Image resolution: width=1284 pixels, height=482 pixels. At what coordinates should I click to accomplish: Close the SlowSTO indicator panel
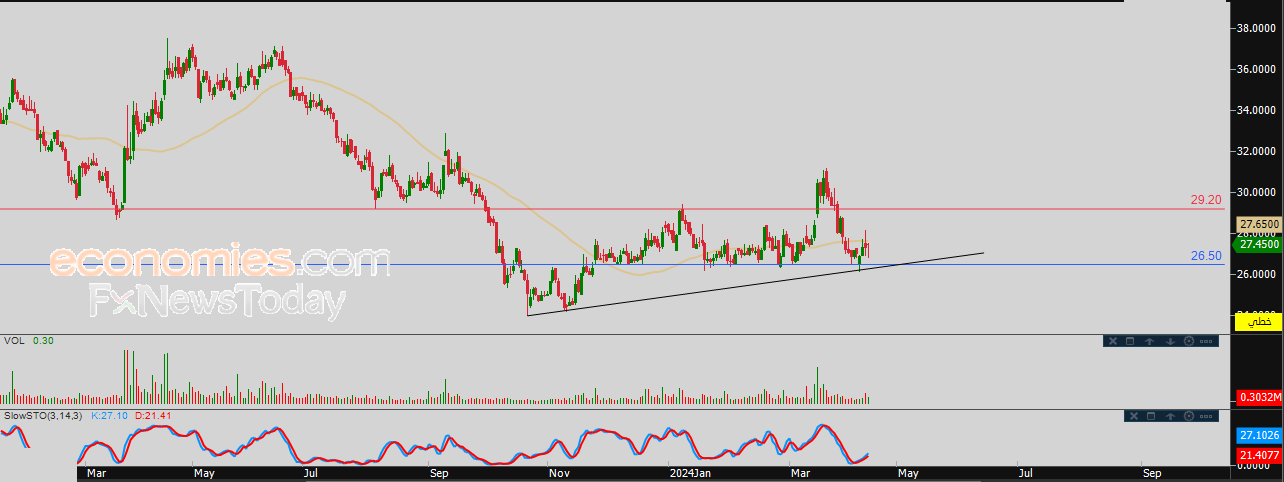coord(1134,416)
